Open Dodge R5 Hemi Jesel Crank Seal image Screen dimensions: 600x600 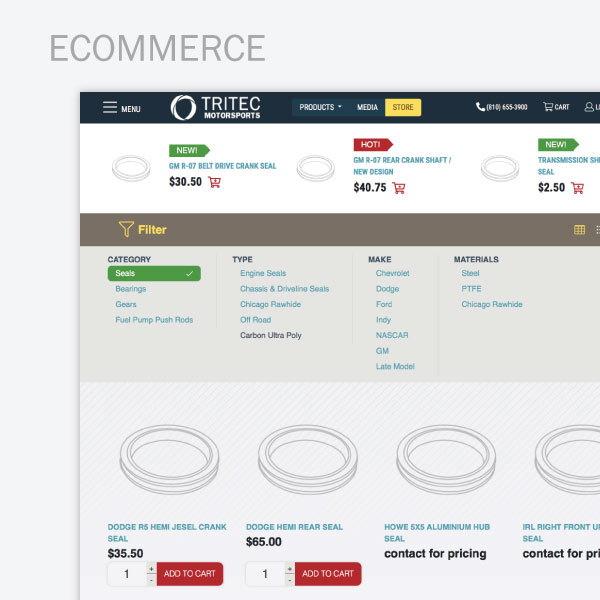click(169, 459)
